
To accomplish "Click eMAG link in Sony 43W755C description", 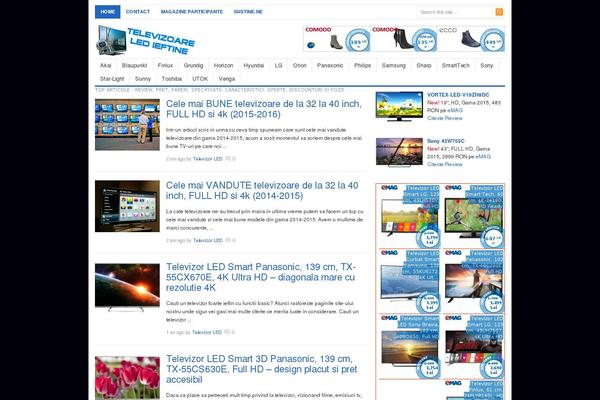I will coord(483,157).
